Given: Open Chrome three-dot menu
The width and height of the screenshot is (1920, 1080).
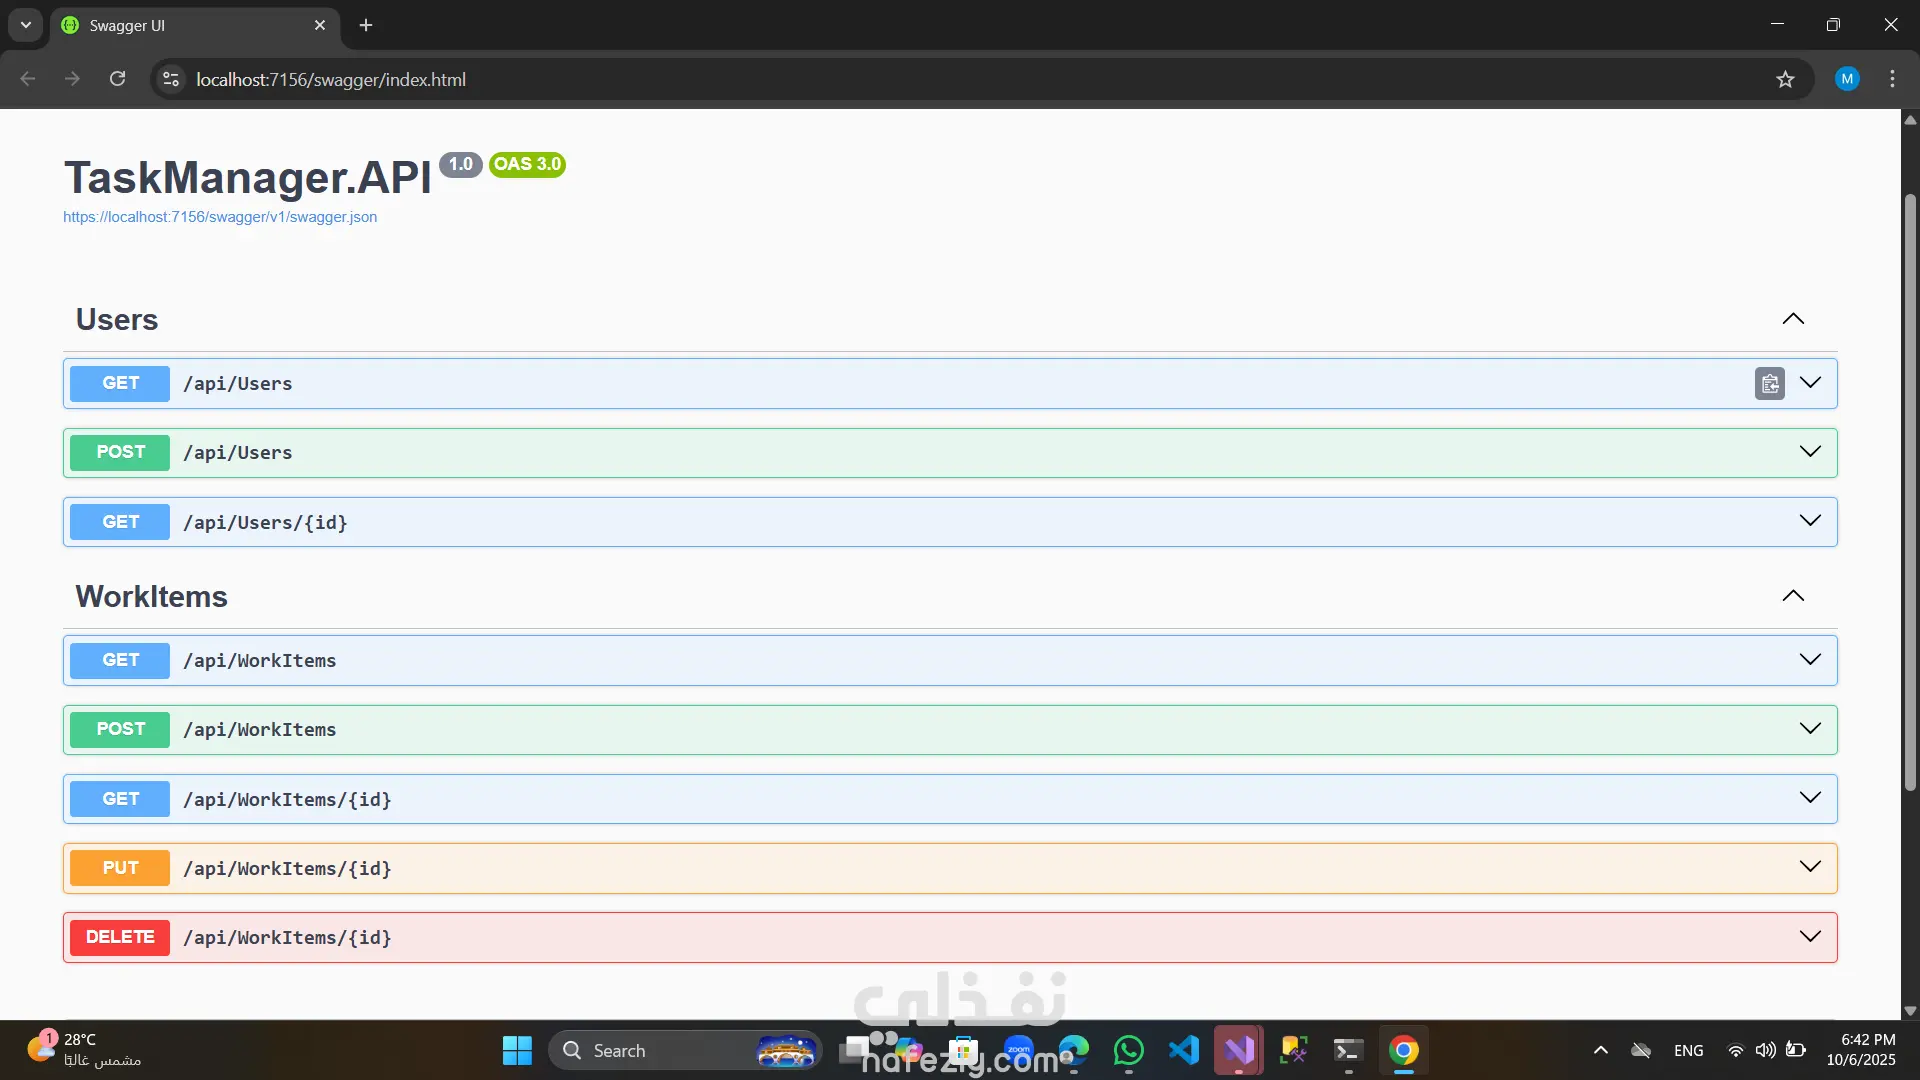Looking at the screenshot, I should (x=1892, y=79).
